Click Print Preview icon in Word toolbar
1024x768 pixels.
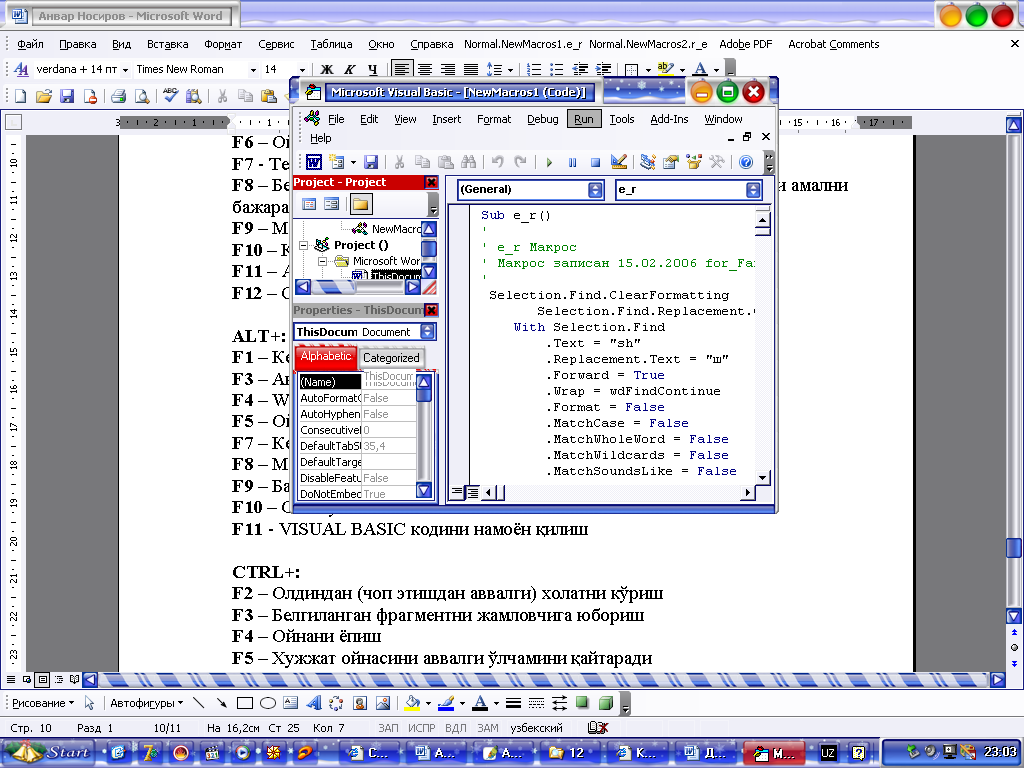point(141,97)
